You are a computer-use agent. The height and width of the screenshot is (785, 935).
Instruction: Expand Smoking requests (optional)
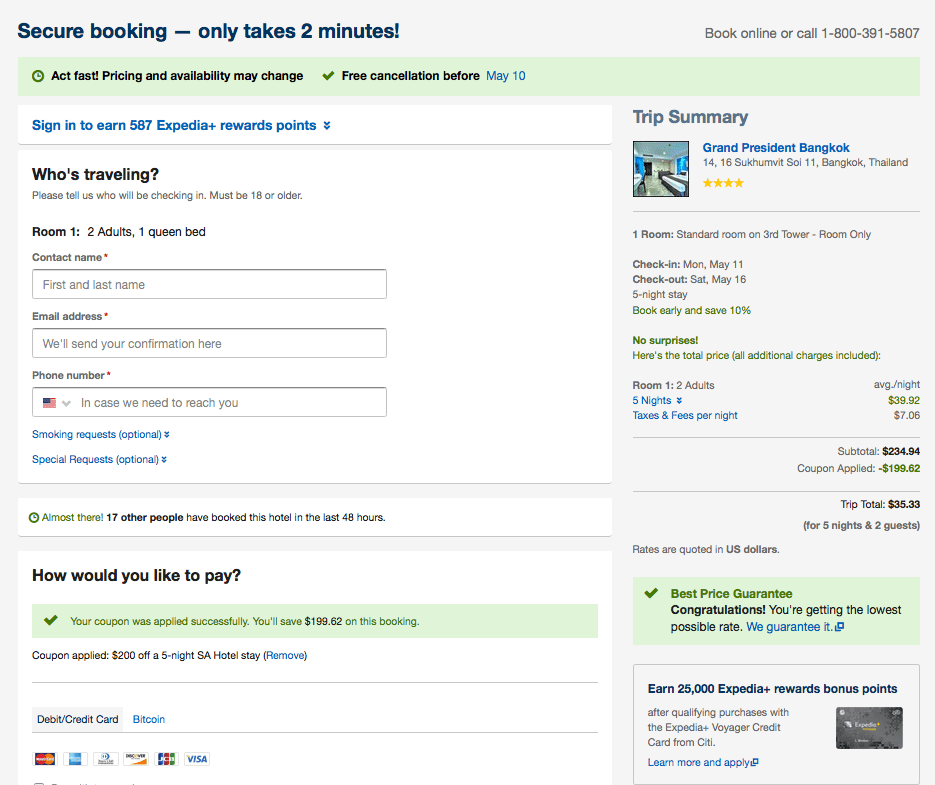pos(101,434)
